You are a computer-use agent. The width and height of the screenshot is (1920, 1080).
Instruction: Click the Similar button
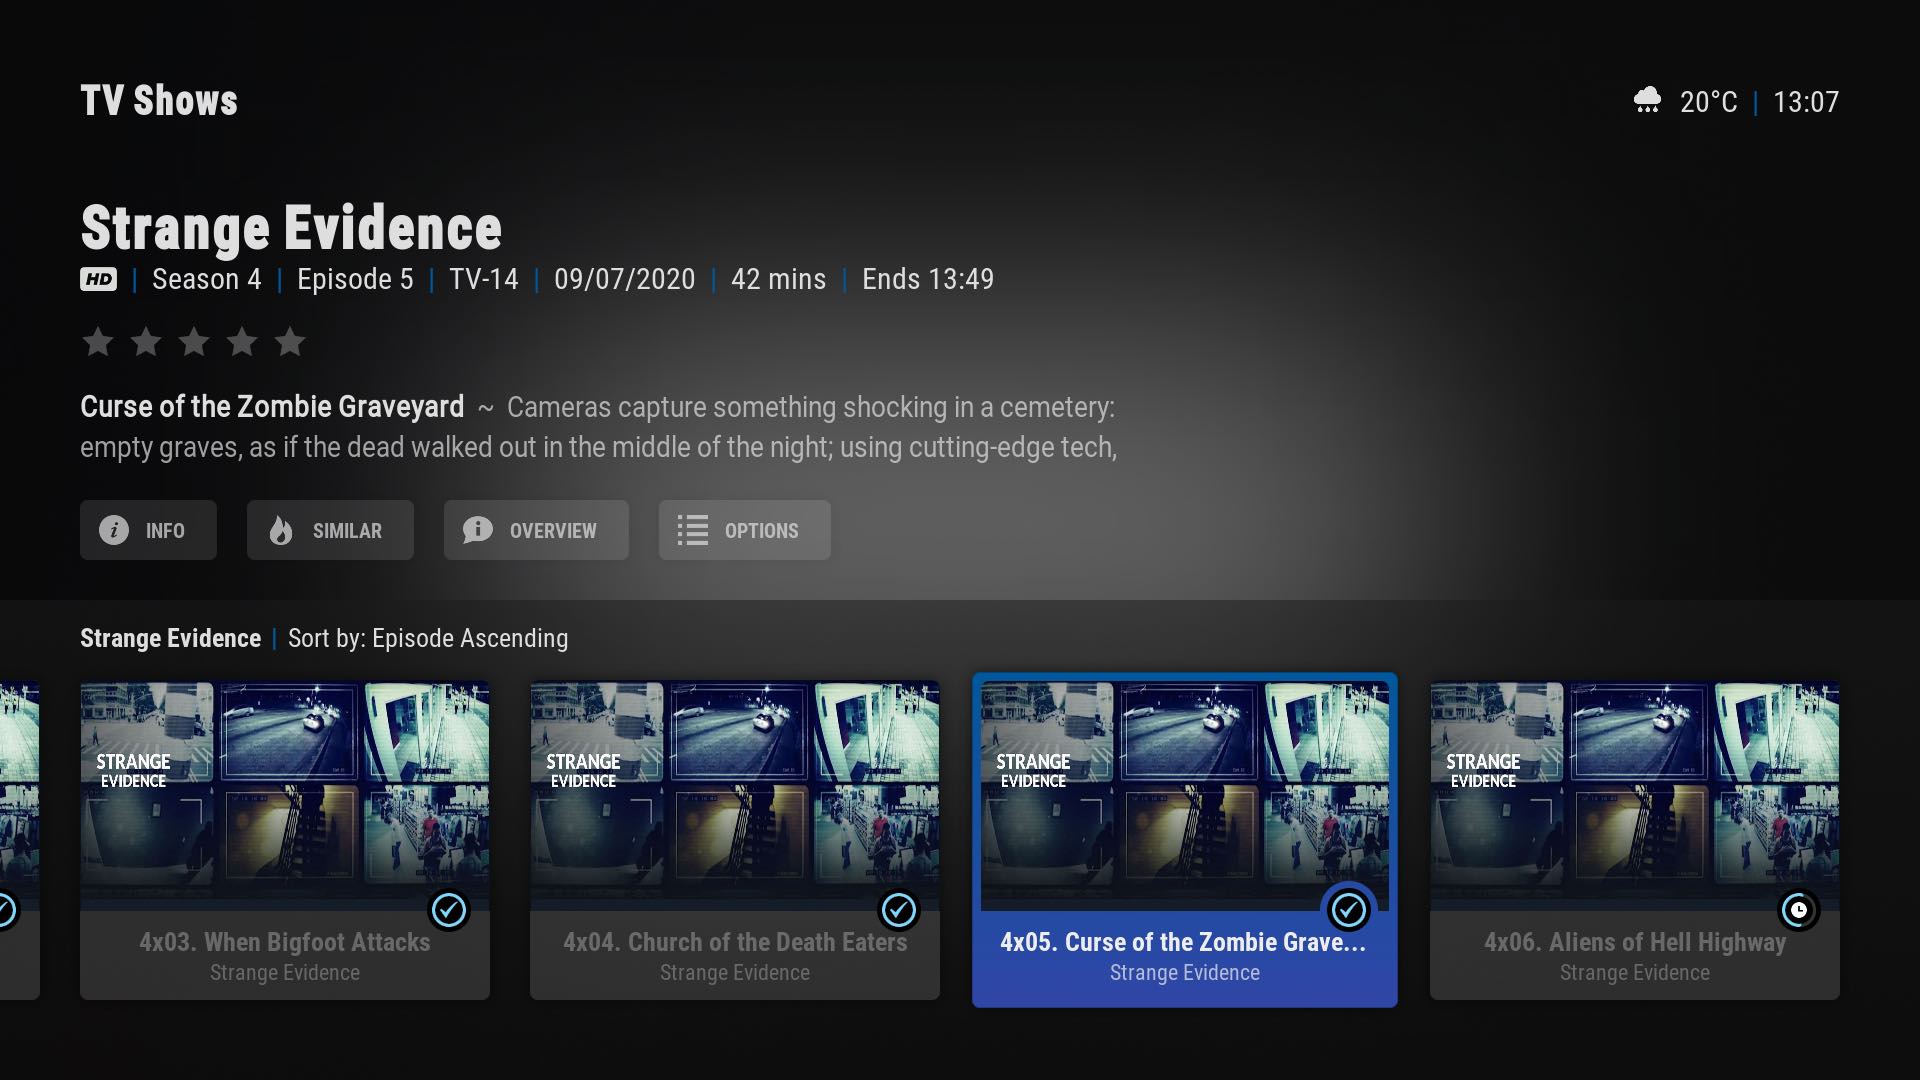(x=330, y=530)
